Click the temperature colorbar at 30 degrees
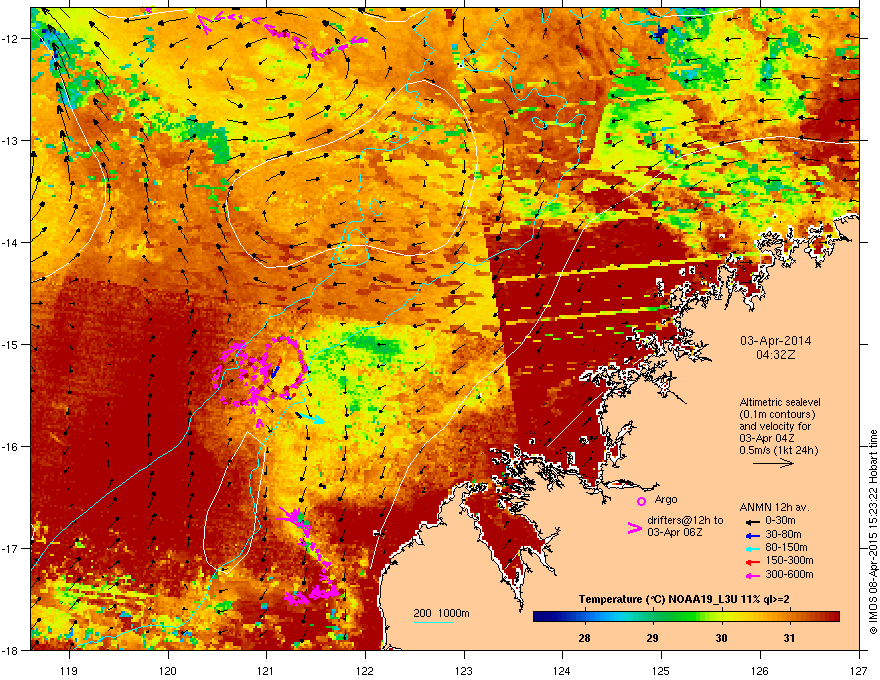 722,617
